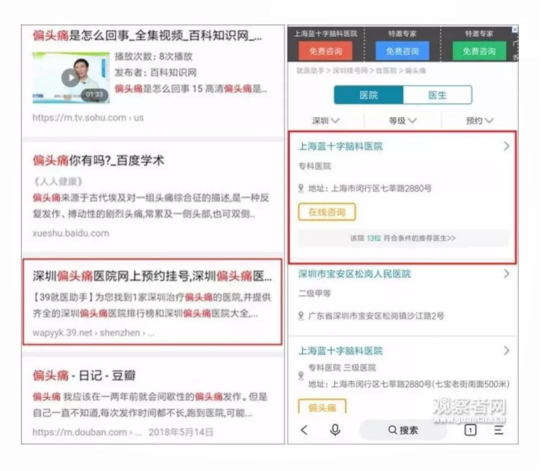This screenshot has width=546, height=471.
Task: Click the wapyyk.39.net shenzhen URL
Action: click(x=93, y=333)
